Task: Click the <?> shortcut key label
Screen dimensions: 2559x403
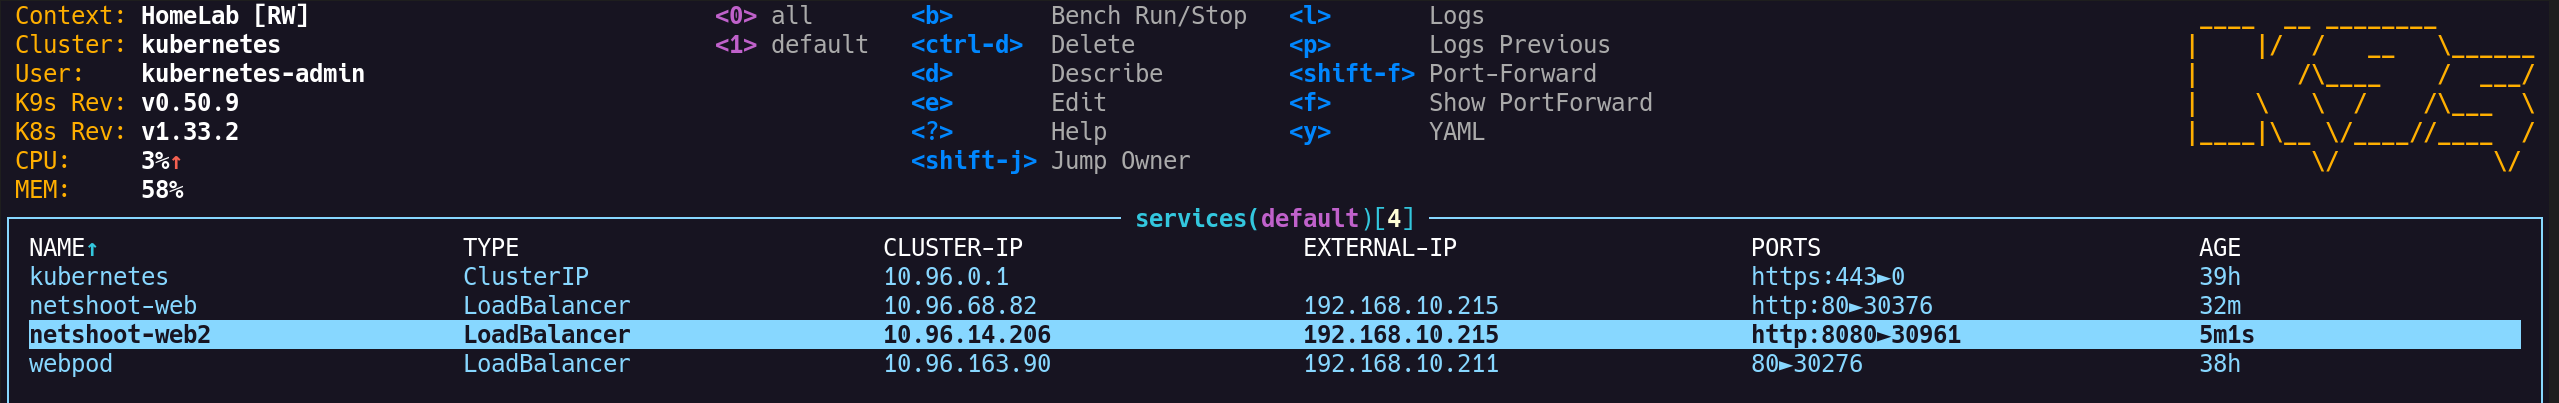Action: [x=932, y=132]
